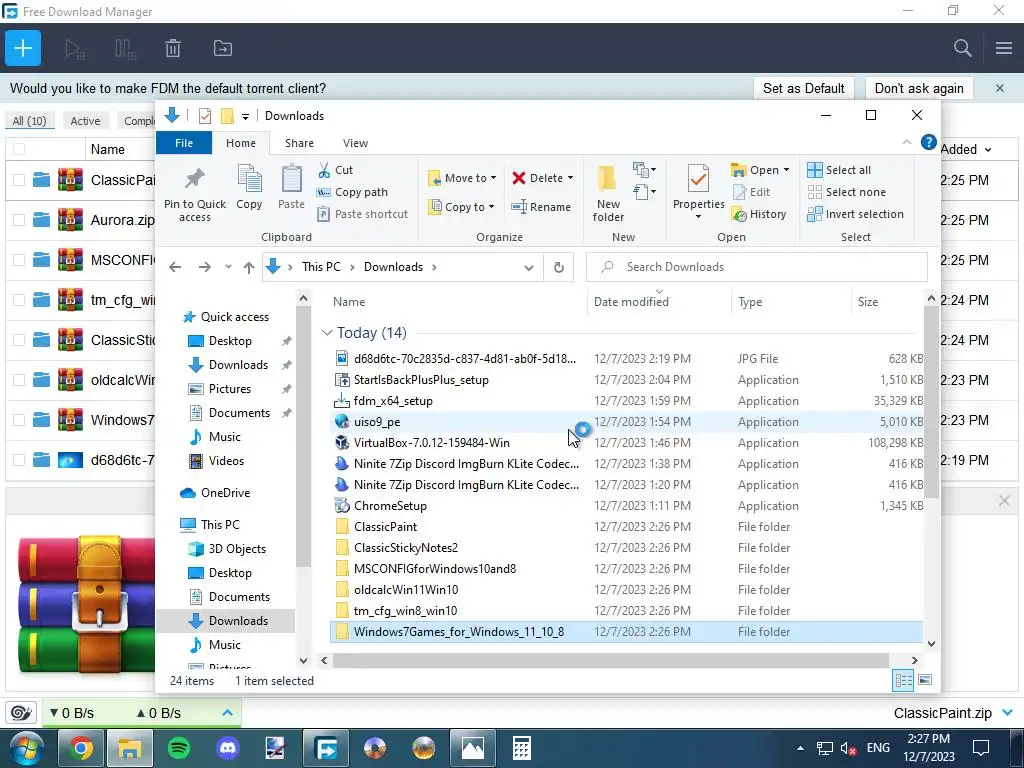
Task: Switch to details view button
Action: pyautogui.click(x=903, y=680)
